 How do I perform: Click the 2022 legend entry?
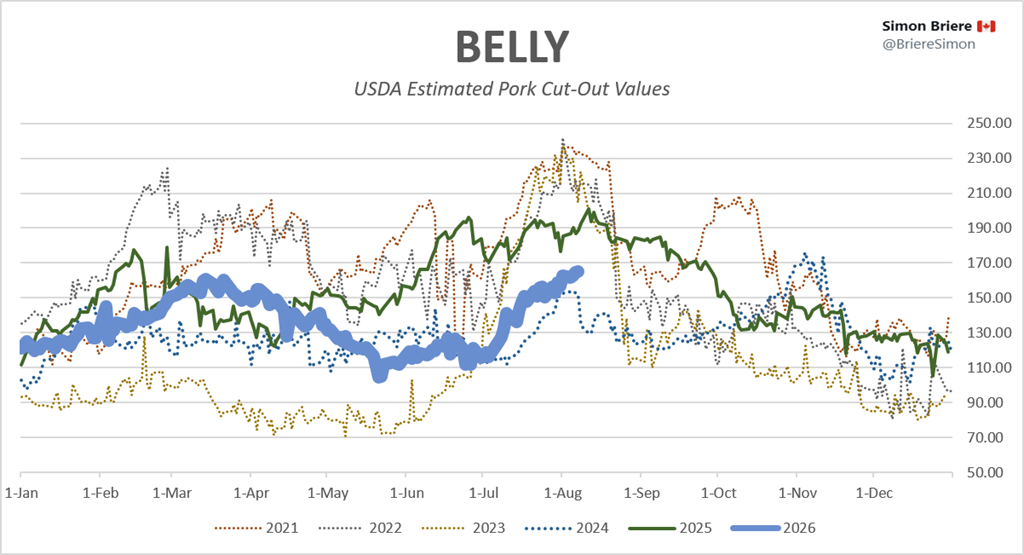[360, 528]
